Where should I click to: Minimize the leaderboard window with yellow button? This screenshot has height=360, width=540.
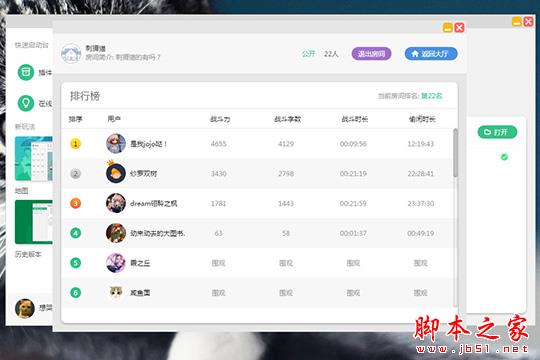[447, 28]
